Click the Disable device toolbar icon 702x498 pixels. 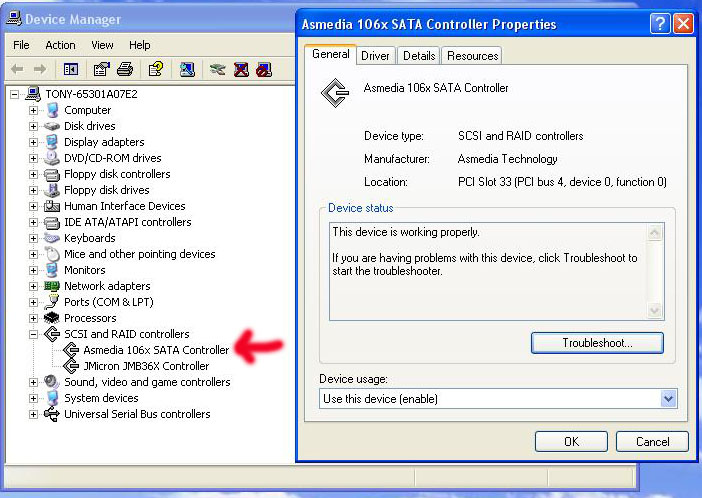(263, 69)
